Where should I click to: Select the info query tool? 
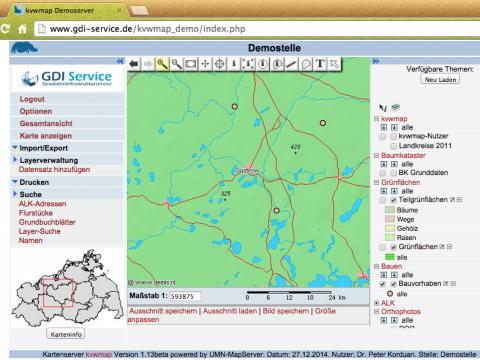[234, 64]
